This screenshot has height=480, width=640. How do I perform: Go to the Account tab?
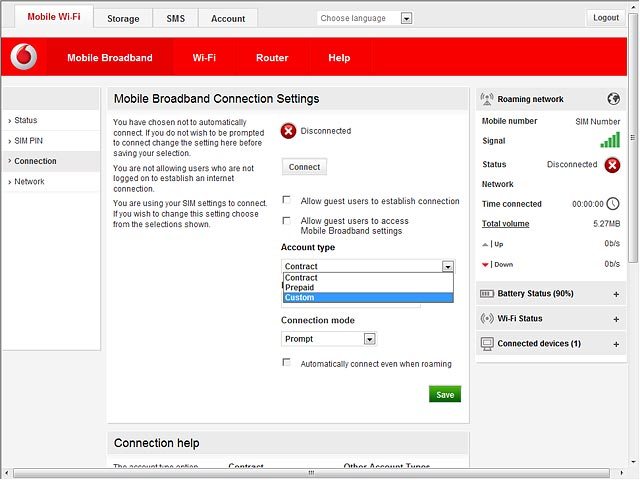[x=228, y=19]
